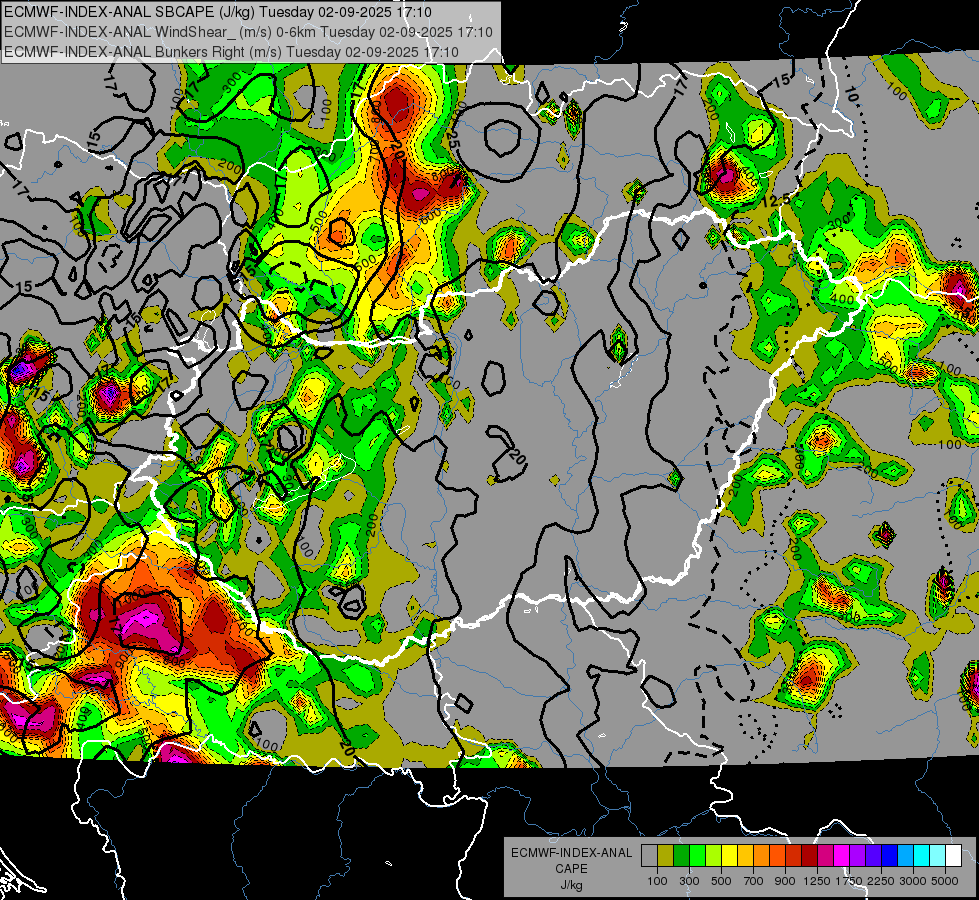Viewport: 979px width, 900px height.
Task: Click the dark green legend swatch
Action: [x=681, y=856]
